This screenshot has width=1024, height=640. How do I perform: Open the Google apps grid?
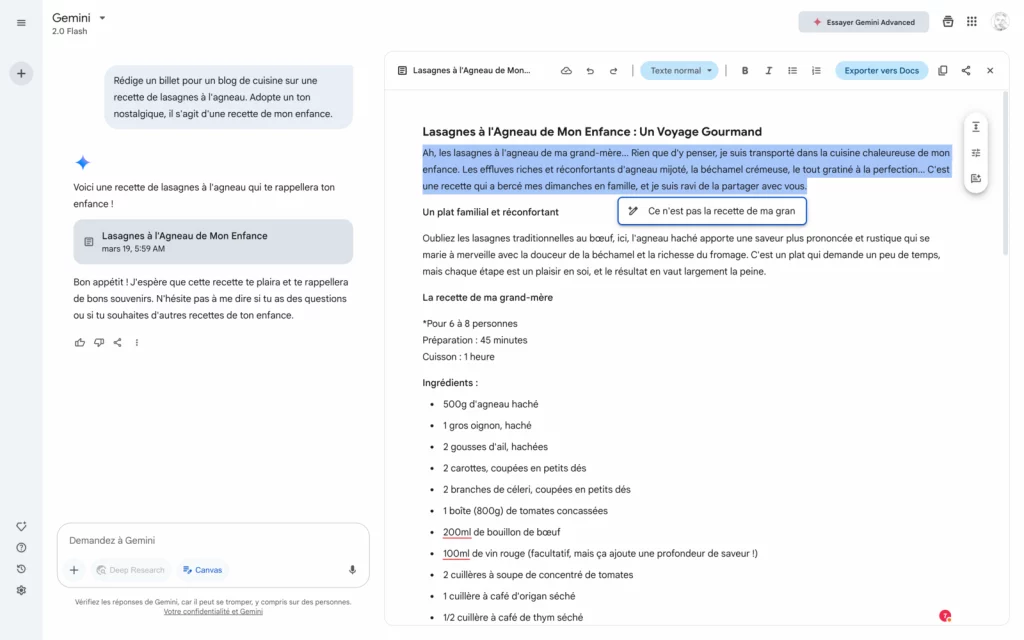point(972,22)
